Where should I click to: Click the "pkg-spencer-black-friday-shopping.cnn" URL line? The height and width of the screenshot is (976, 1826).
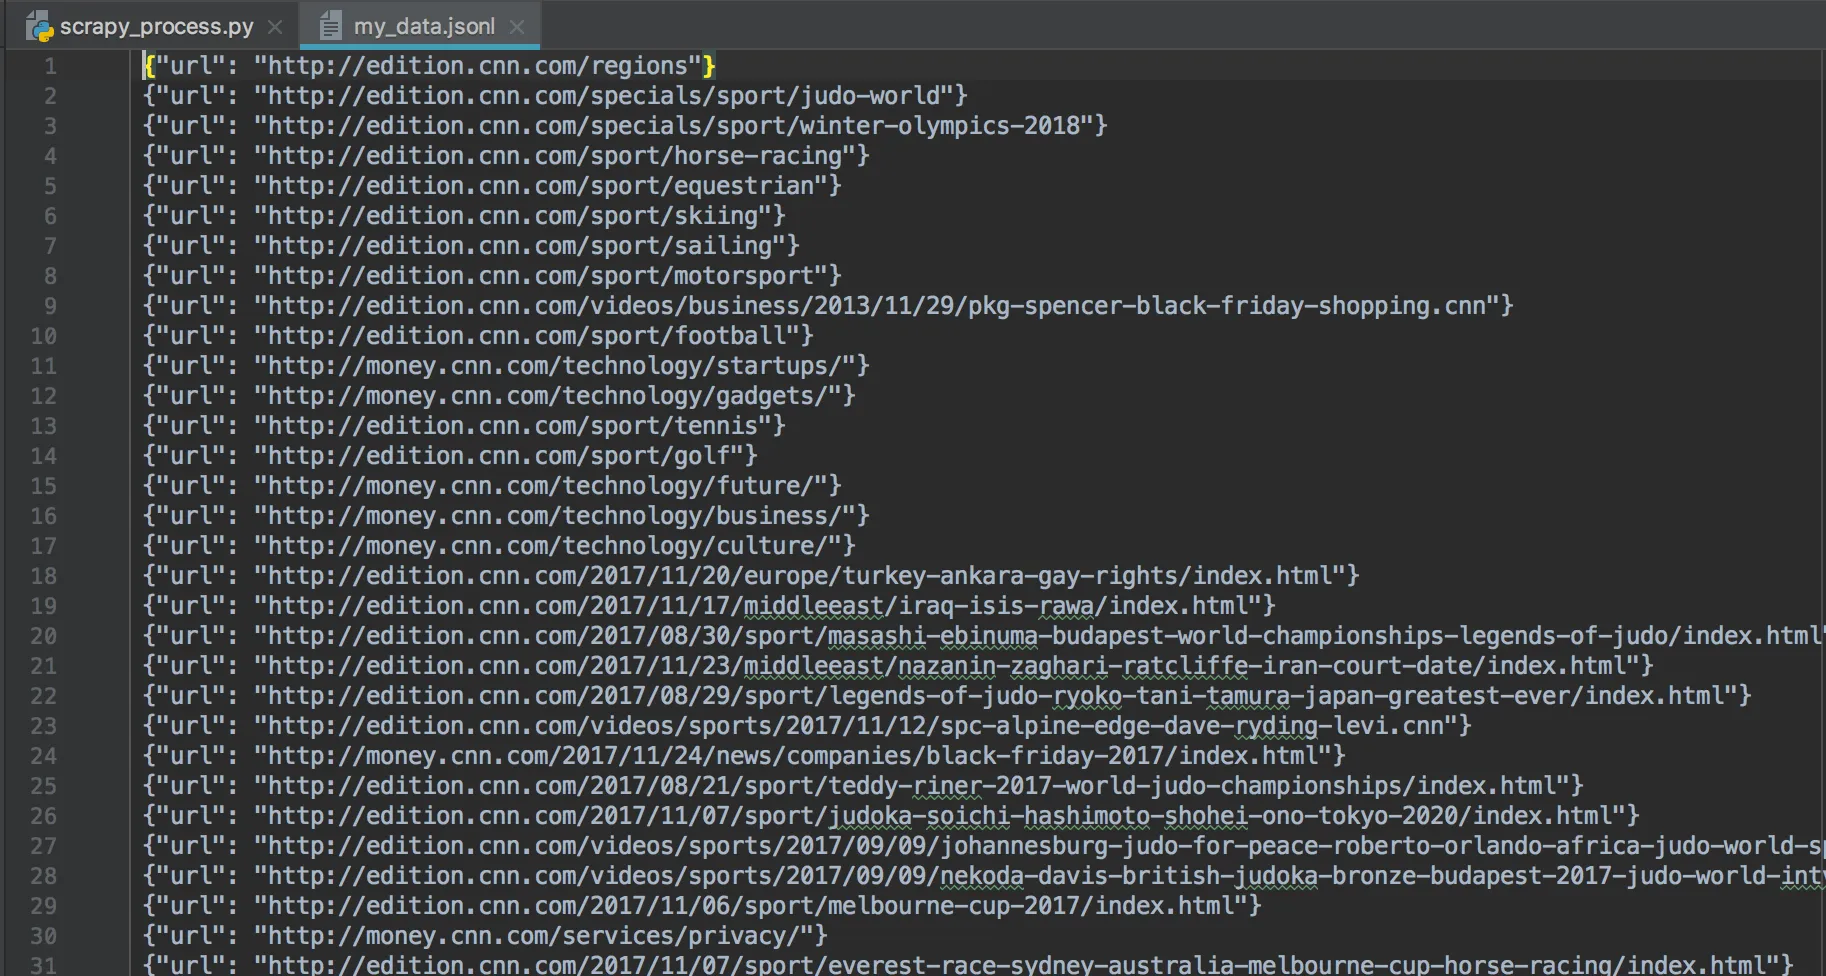[x=828, y=306]
